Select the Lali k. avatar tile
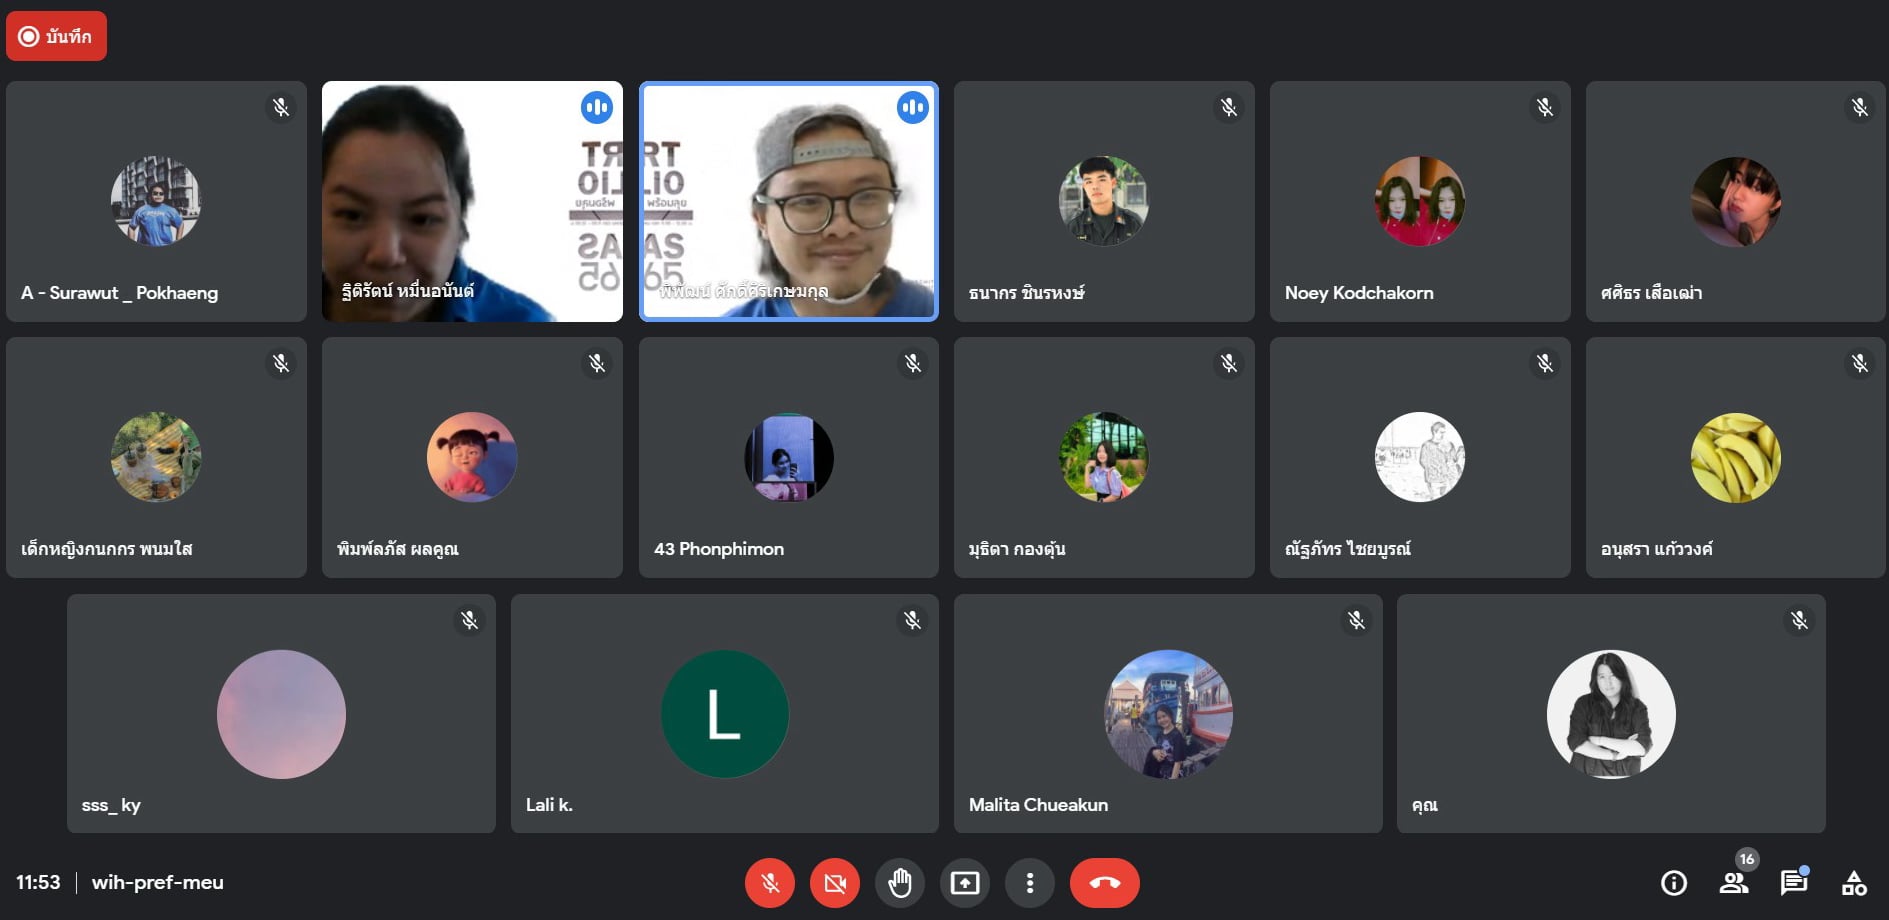Viewport: 1889px width, 920px height. (724, 714)
